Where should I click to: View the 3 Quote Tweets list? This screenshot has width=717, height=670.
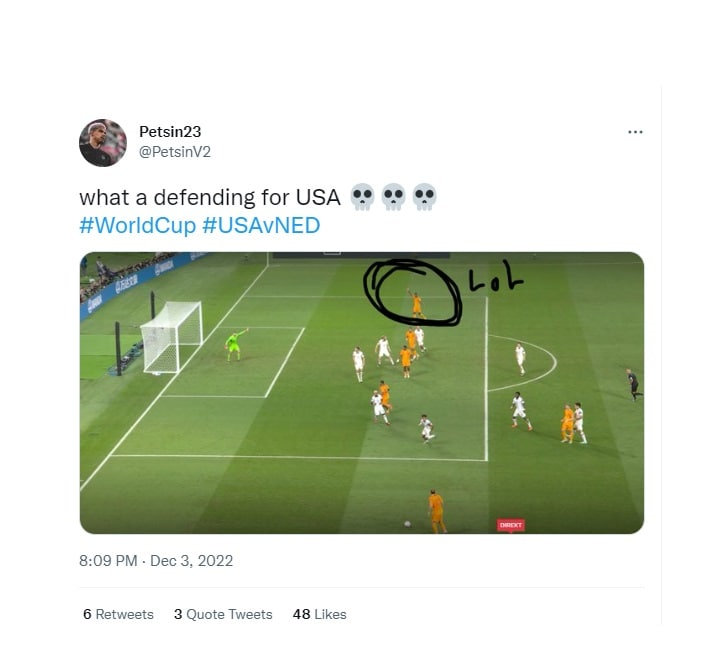(223, 614)
